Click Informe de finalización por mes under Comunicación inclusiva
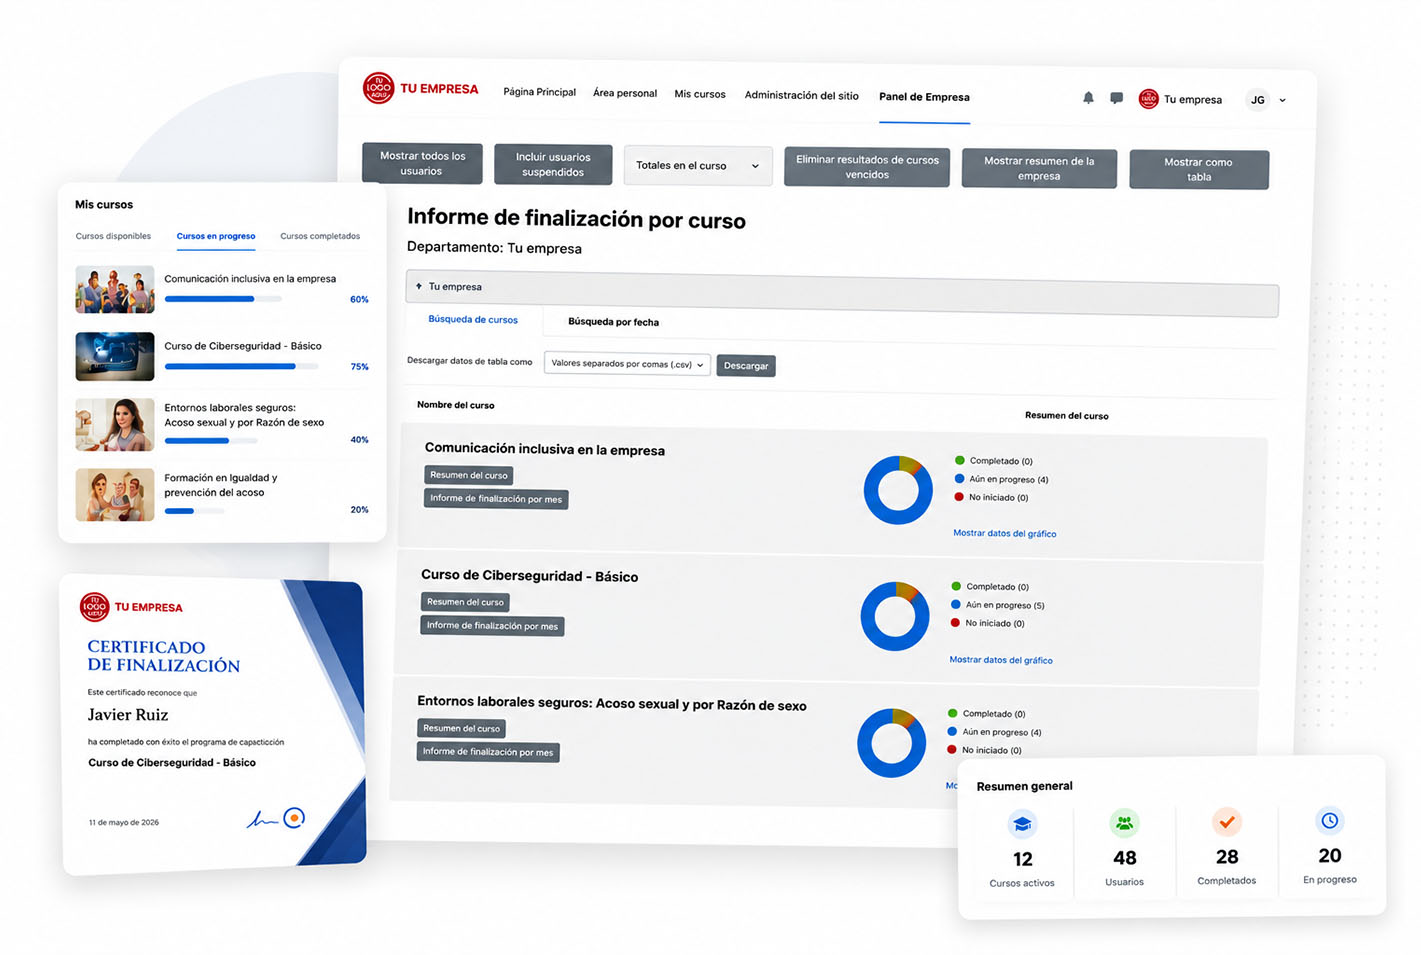 [x=496, y=499]
